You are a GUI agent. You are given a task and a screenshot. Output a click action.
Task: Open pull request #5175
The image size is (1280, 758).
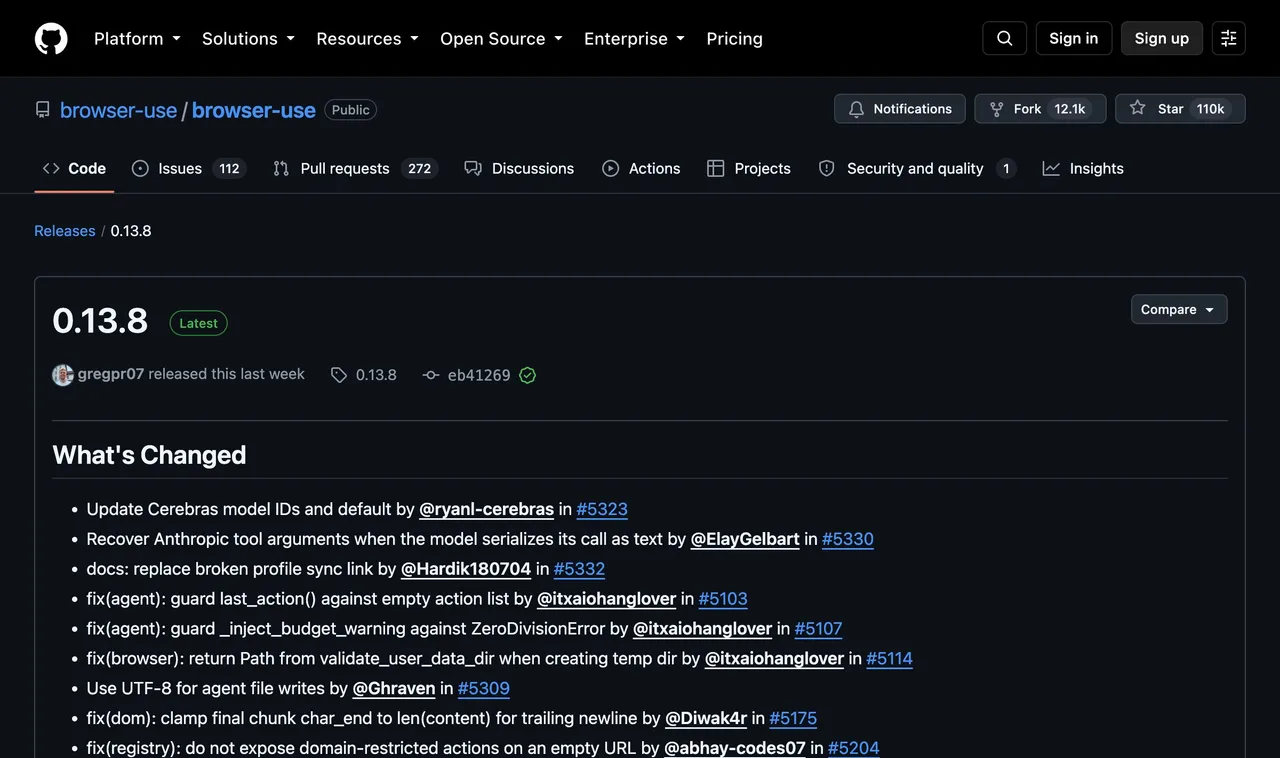pos(793,719)
